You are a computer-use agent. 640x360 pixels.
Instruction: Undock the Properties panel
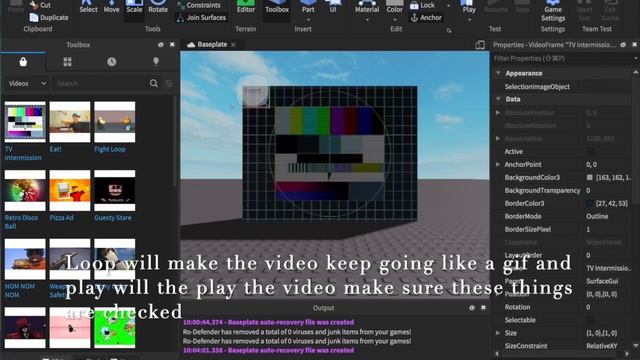(x=623, y=44)
